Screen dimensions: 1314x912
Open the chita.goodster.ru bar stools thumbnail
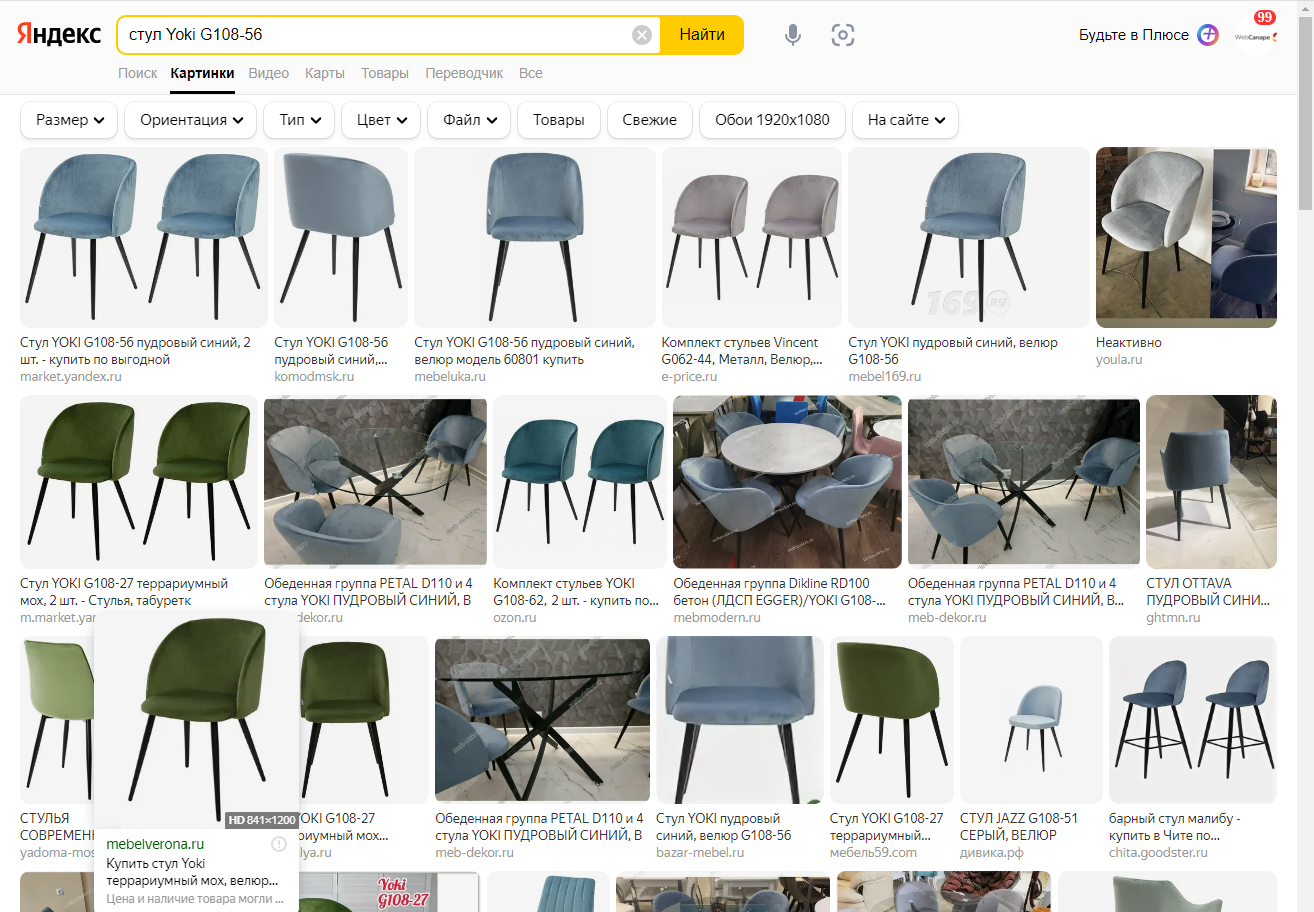1193,720
